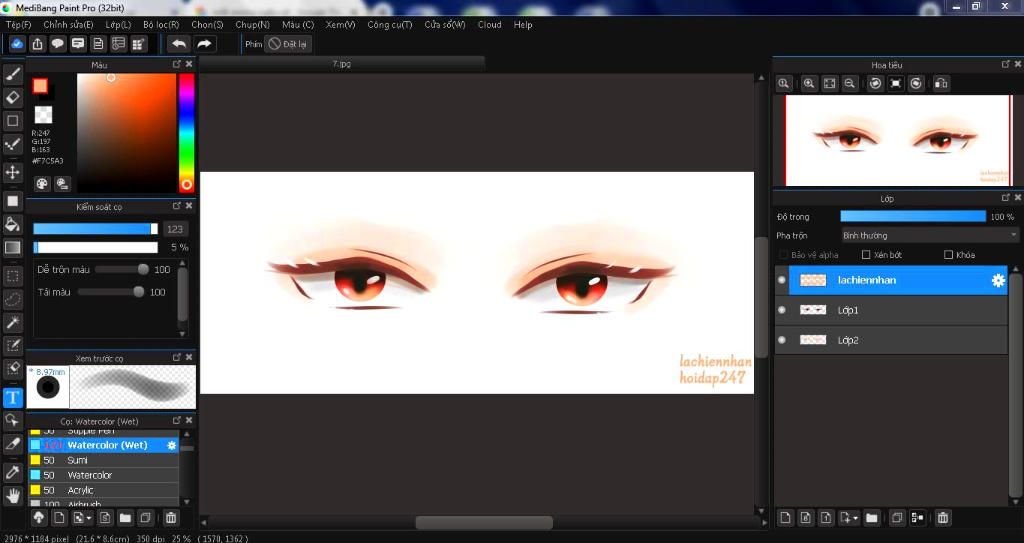
Task: Toggle visibility of Lớp2 layer
Action: point(782,340)
